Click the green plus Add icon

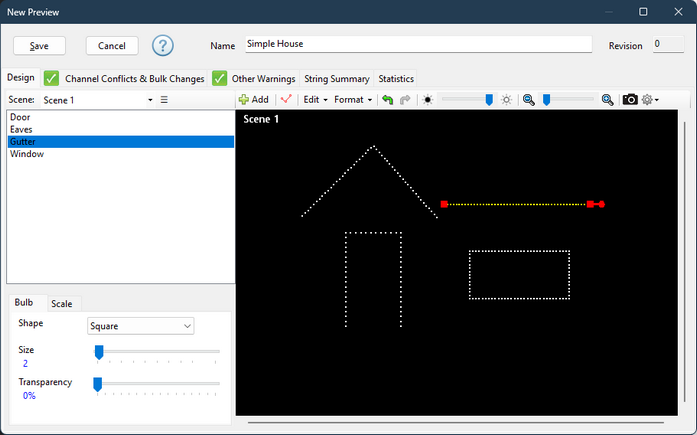[244, 100]
